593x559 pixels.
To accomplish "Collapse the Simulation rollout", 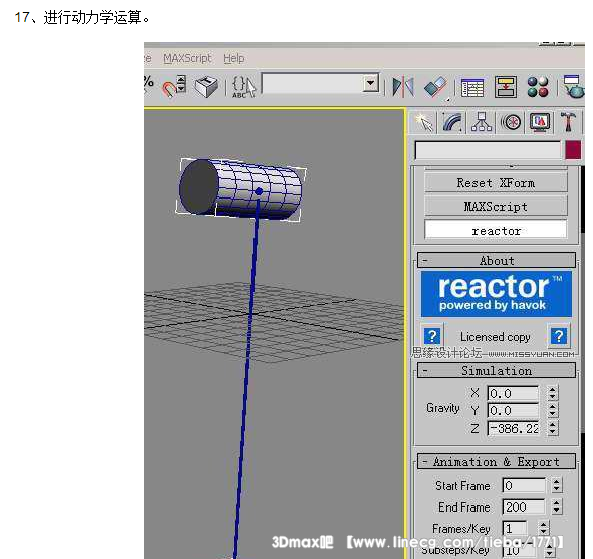I will point(496,370).
